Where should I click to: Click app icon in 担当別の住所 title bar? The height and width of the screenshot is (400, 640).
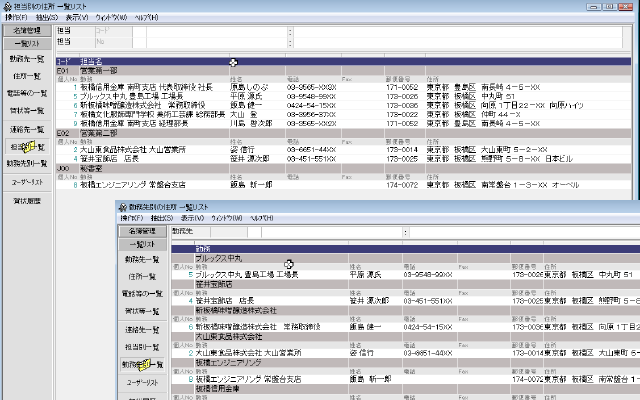click(x=7, y=6)
